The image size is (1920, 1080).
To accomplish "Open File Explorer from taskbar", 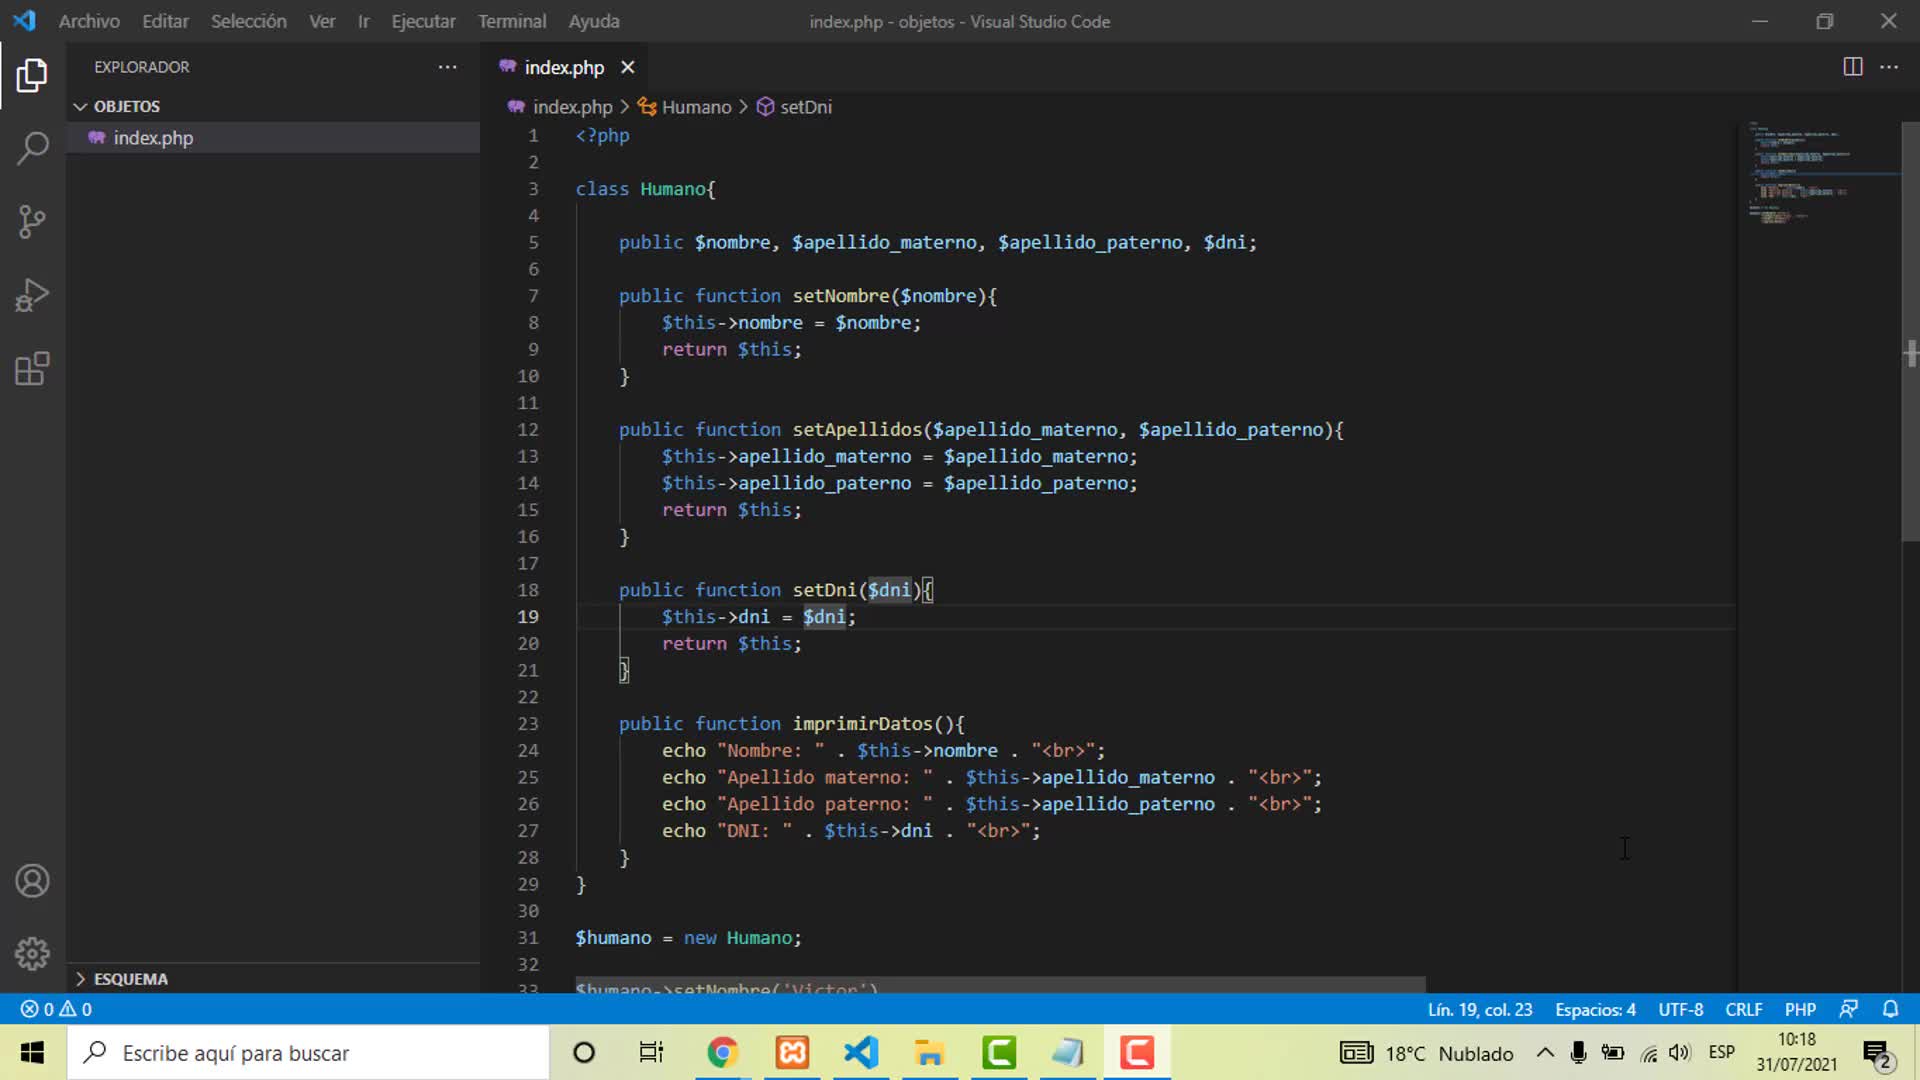I will pos(929,1053).
